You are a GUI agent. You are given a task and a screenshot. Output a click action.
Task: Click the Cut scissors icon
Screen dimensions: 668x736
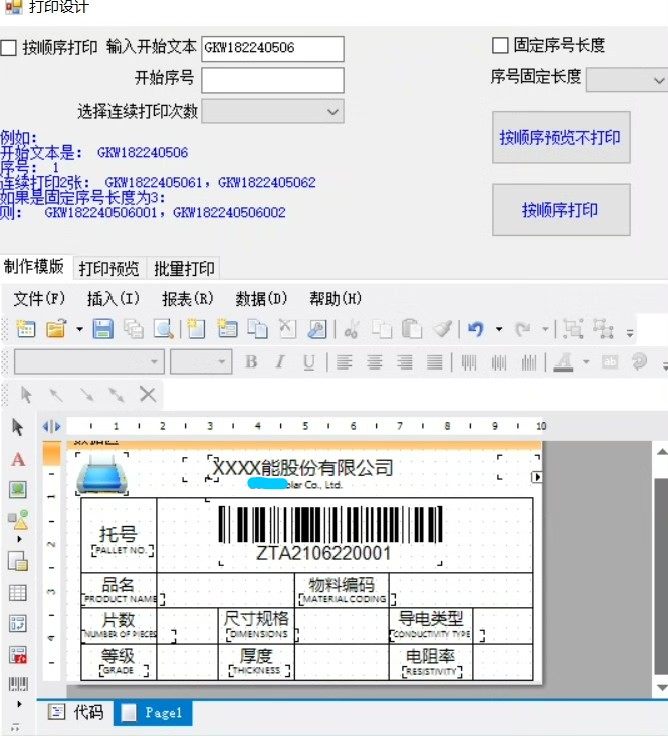click(x=351, y=329)
